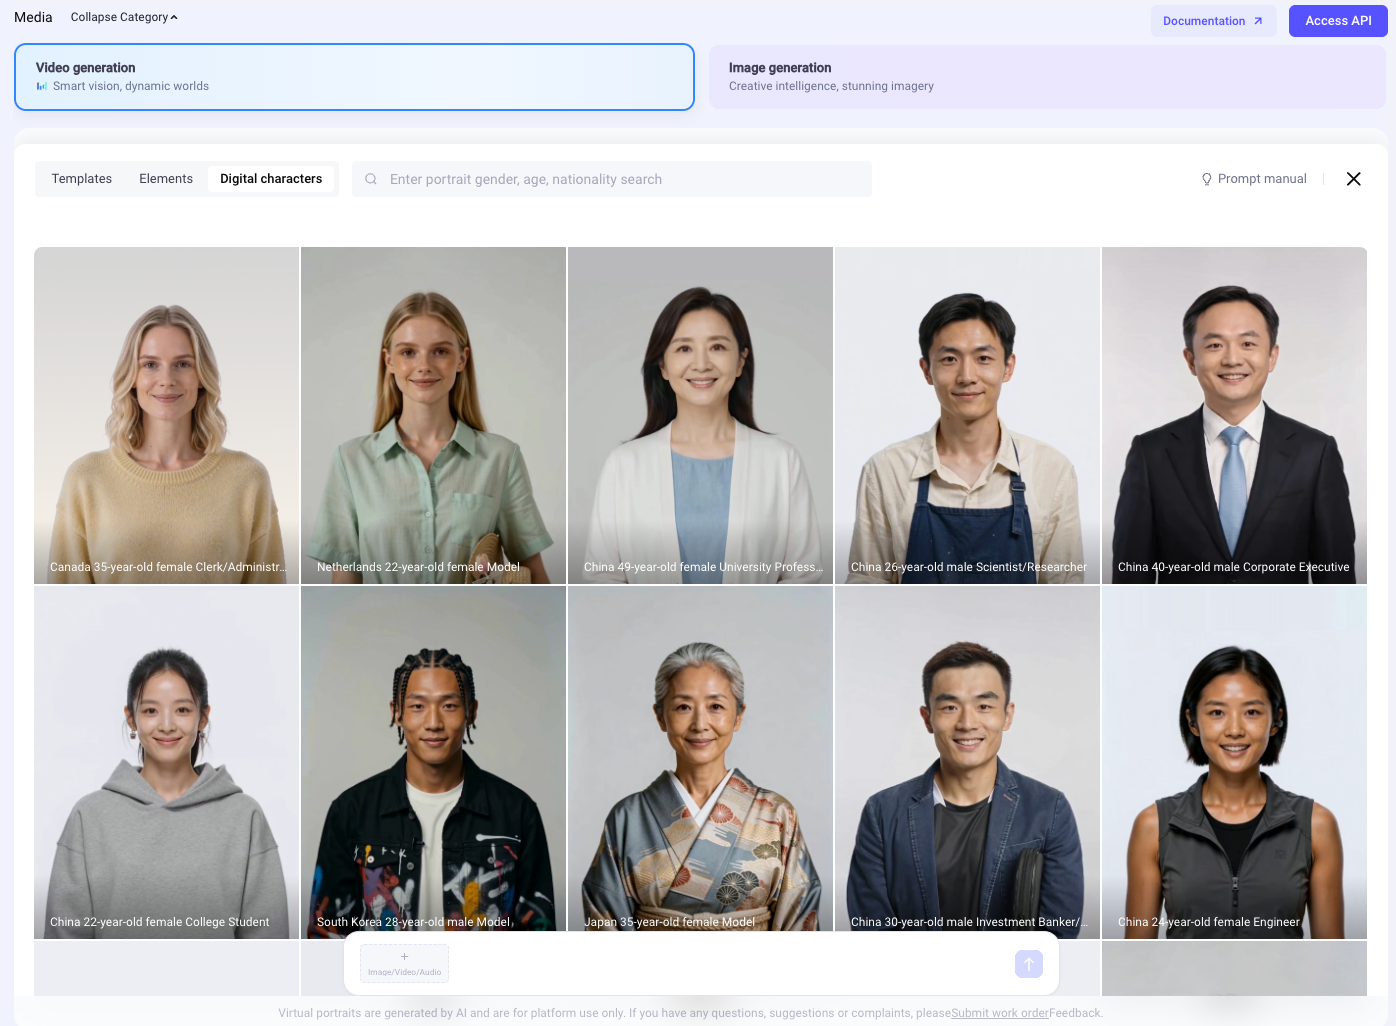Click the send arrow button in prompt box
This screenshot has height=1026, width=1396.
coord(1028,964)
